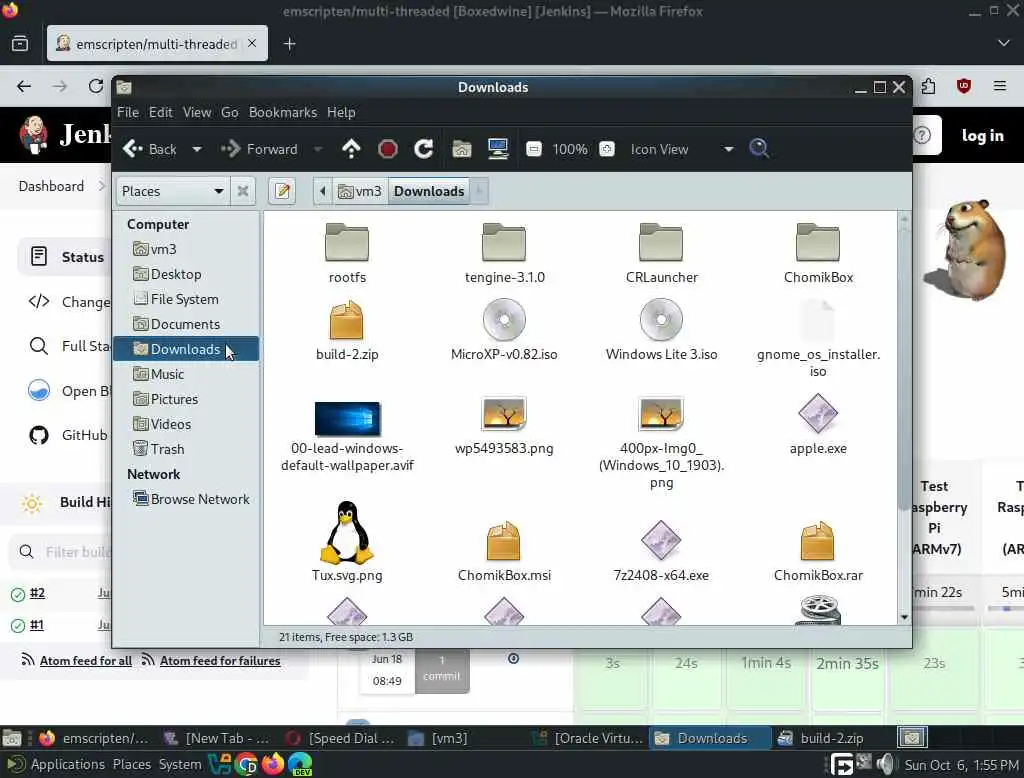The height and width of the screenshot is (778, 1024).
Task: Click the volume speaker tray icon
Action: pyautogui.click(x=886, y=764)
